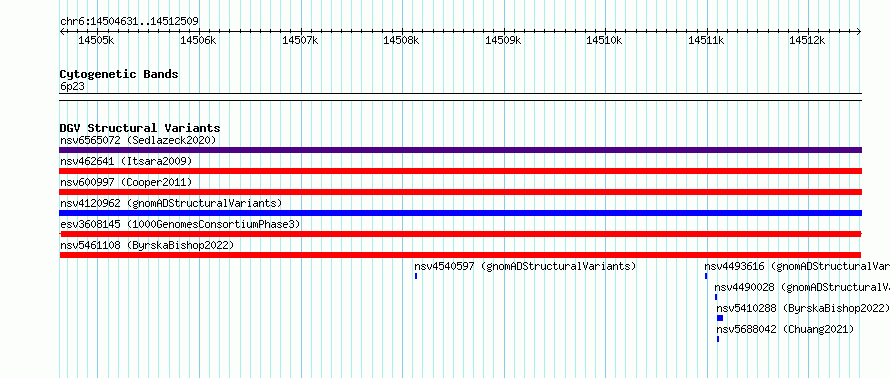Click the 14505k ruler label
The height and width of the screenshot is (378, 890).
point(96,40)
